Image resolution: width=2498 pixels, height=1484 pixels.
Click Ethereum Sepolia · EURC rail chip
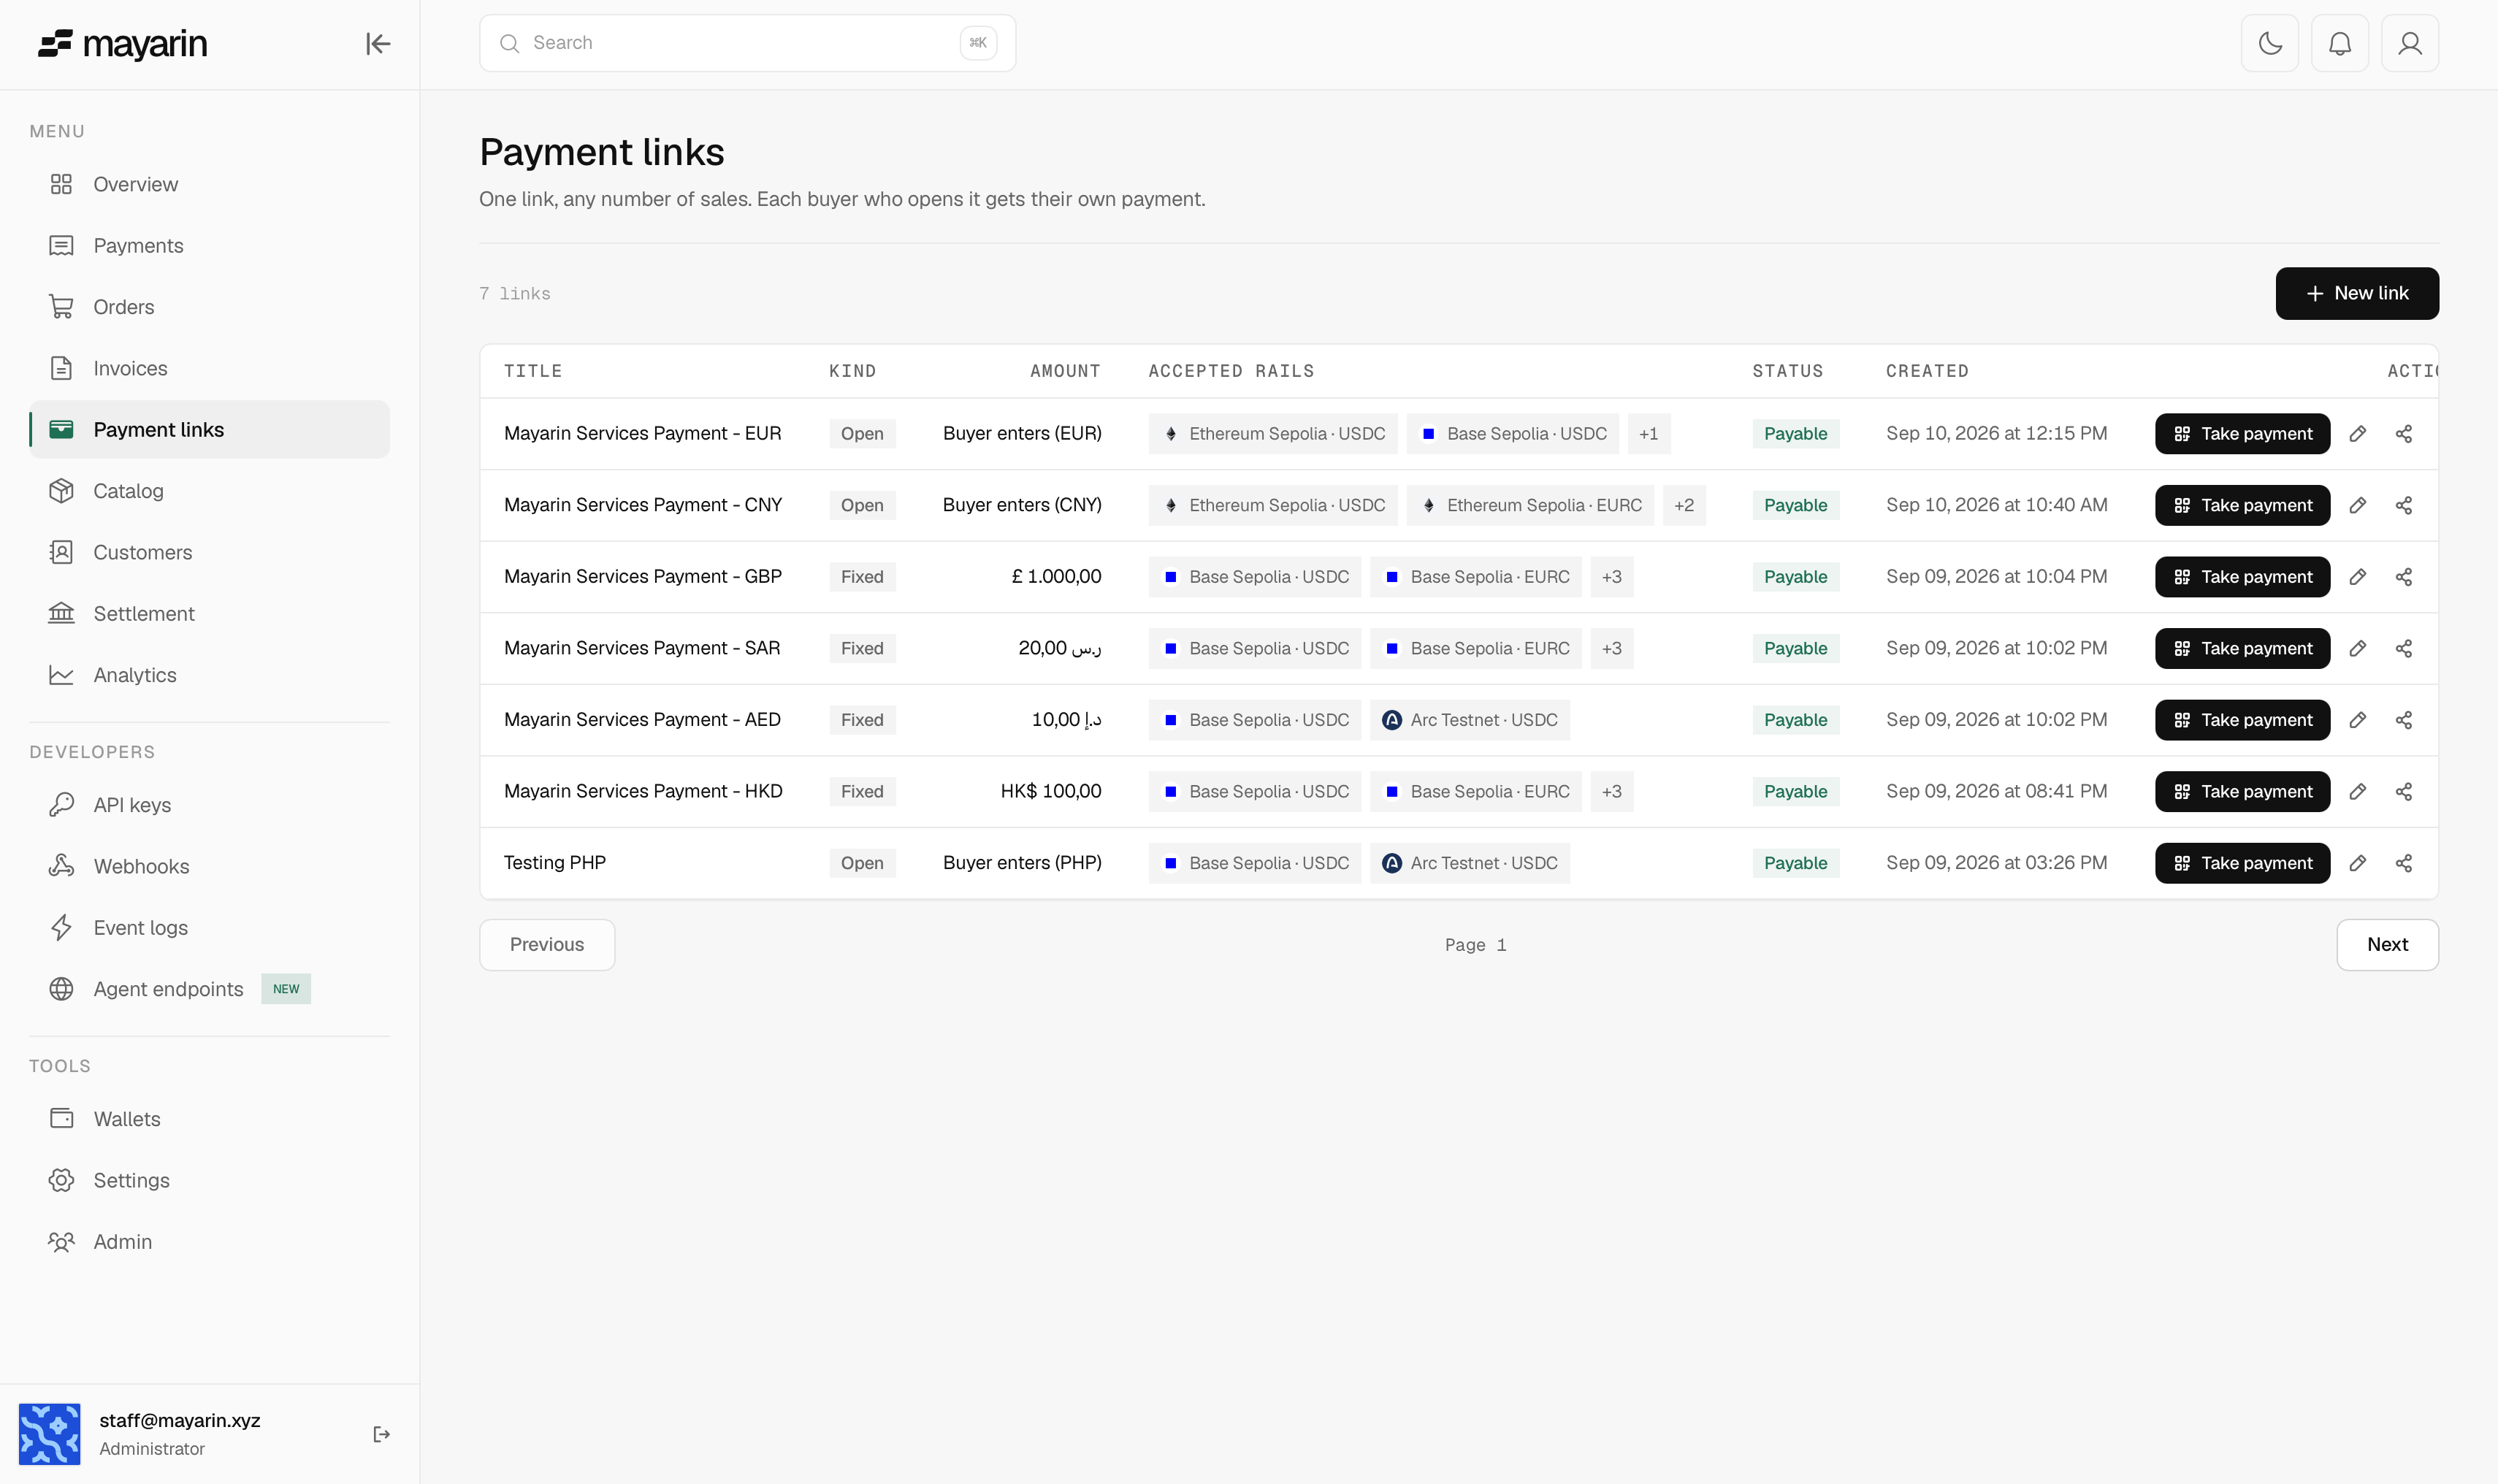pyautogui.click(x=1530, y=505)
